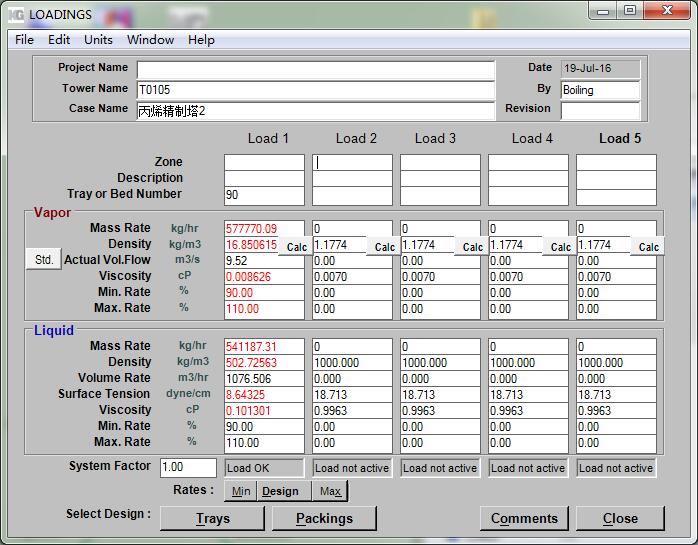
Task: Select vapor density 16.850615 field
Action: 252,245
